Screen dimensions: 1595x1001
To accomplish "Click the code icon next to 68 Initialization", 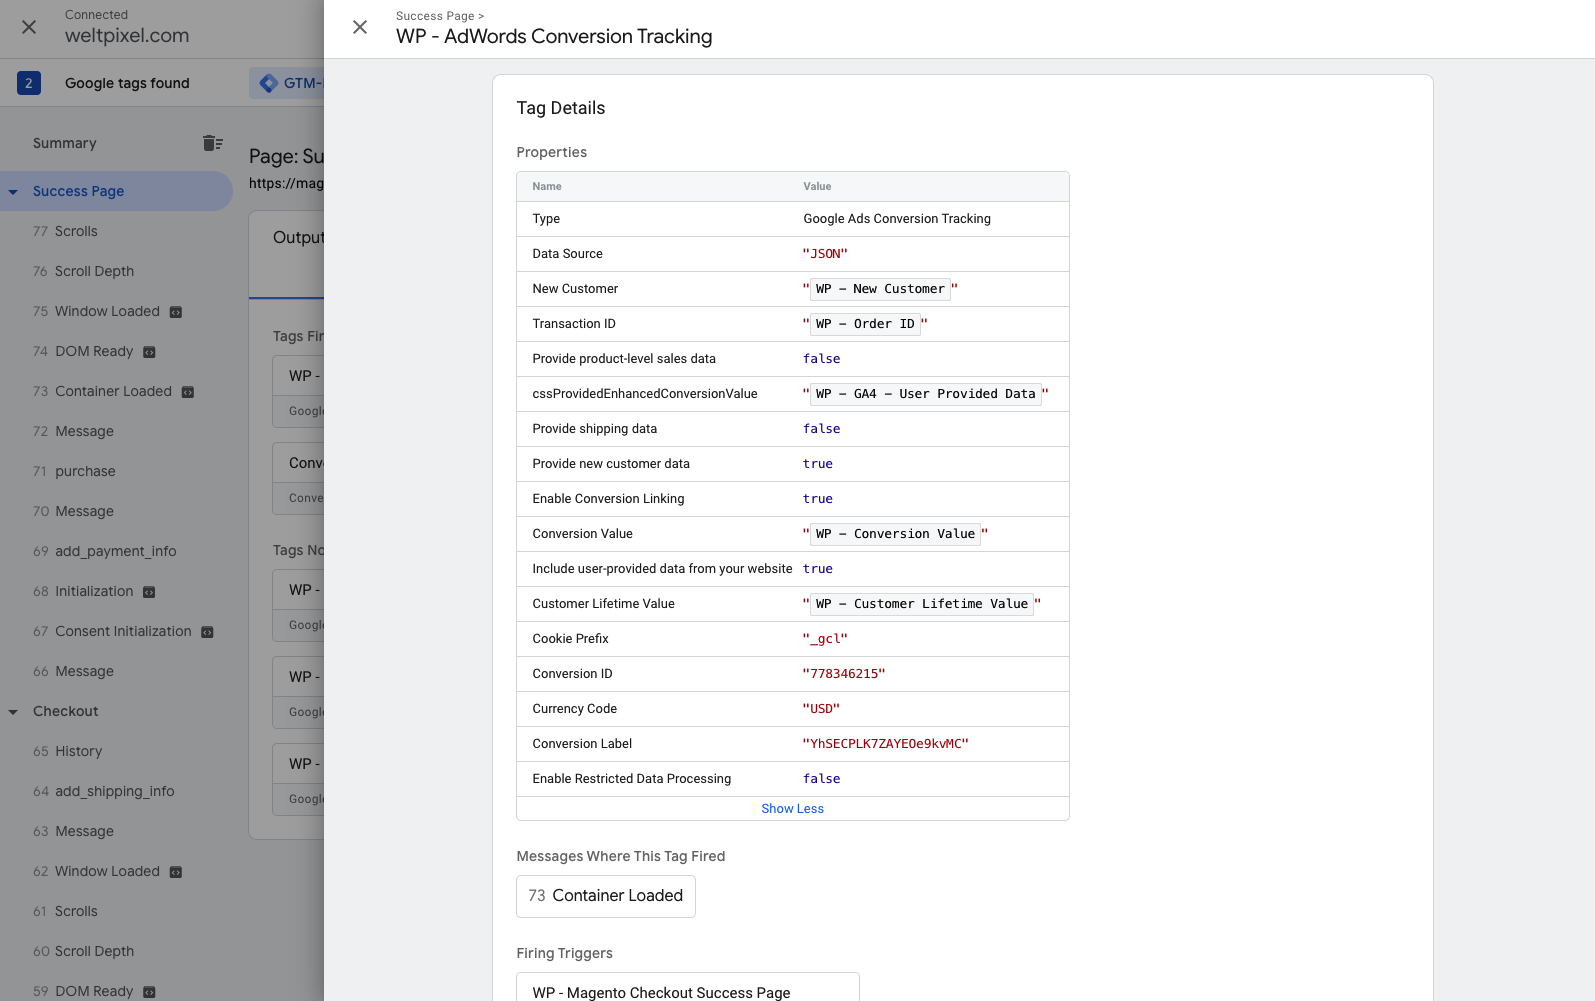I will coord(149,592).
